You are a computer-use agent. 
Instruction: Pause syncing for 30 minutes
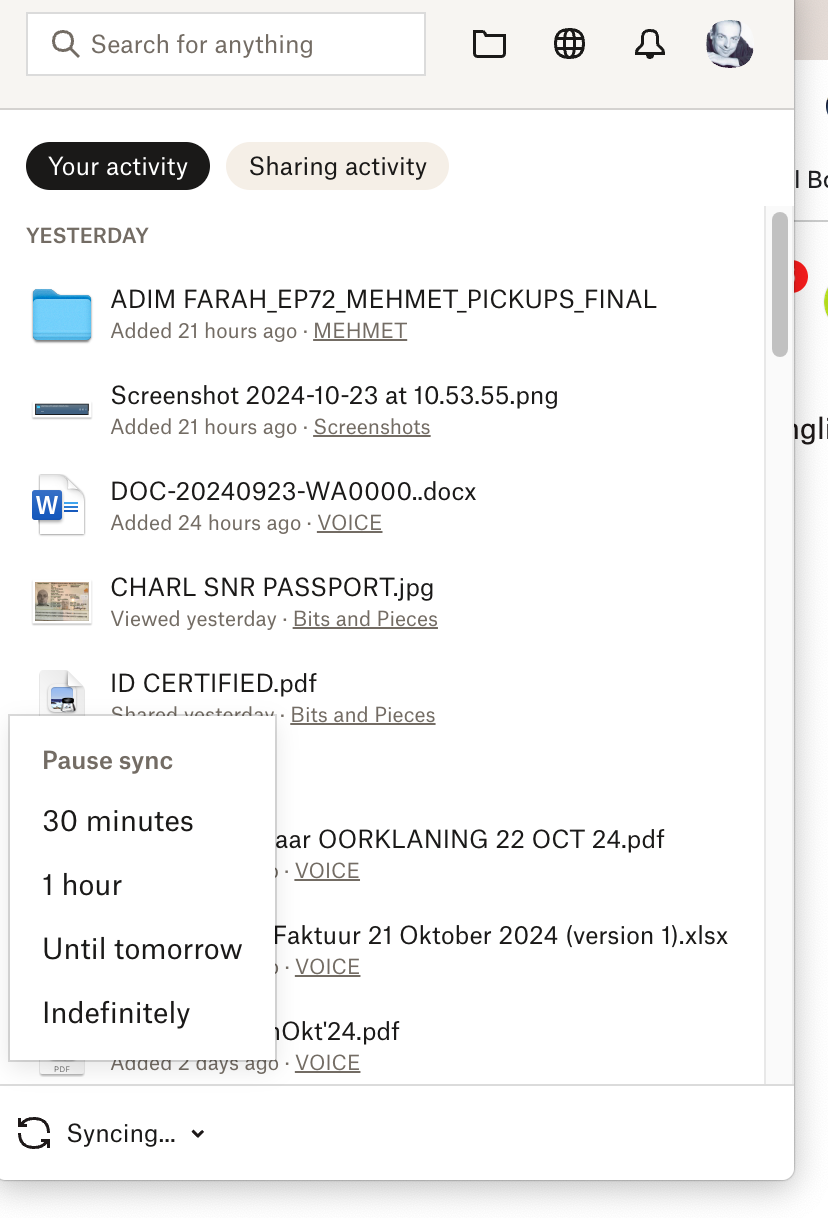(118, 821)
